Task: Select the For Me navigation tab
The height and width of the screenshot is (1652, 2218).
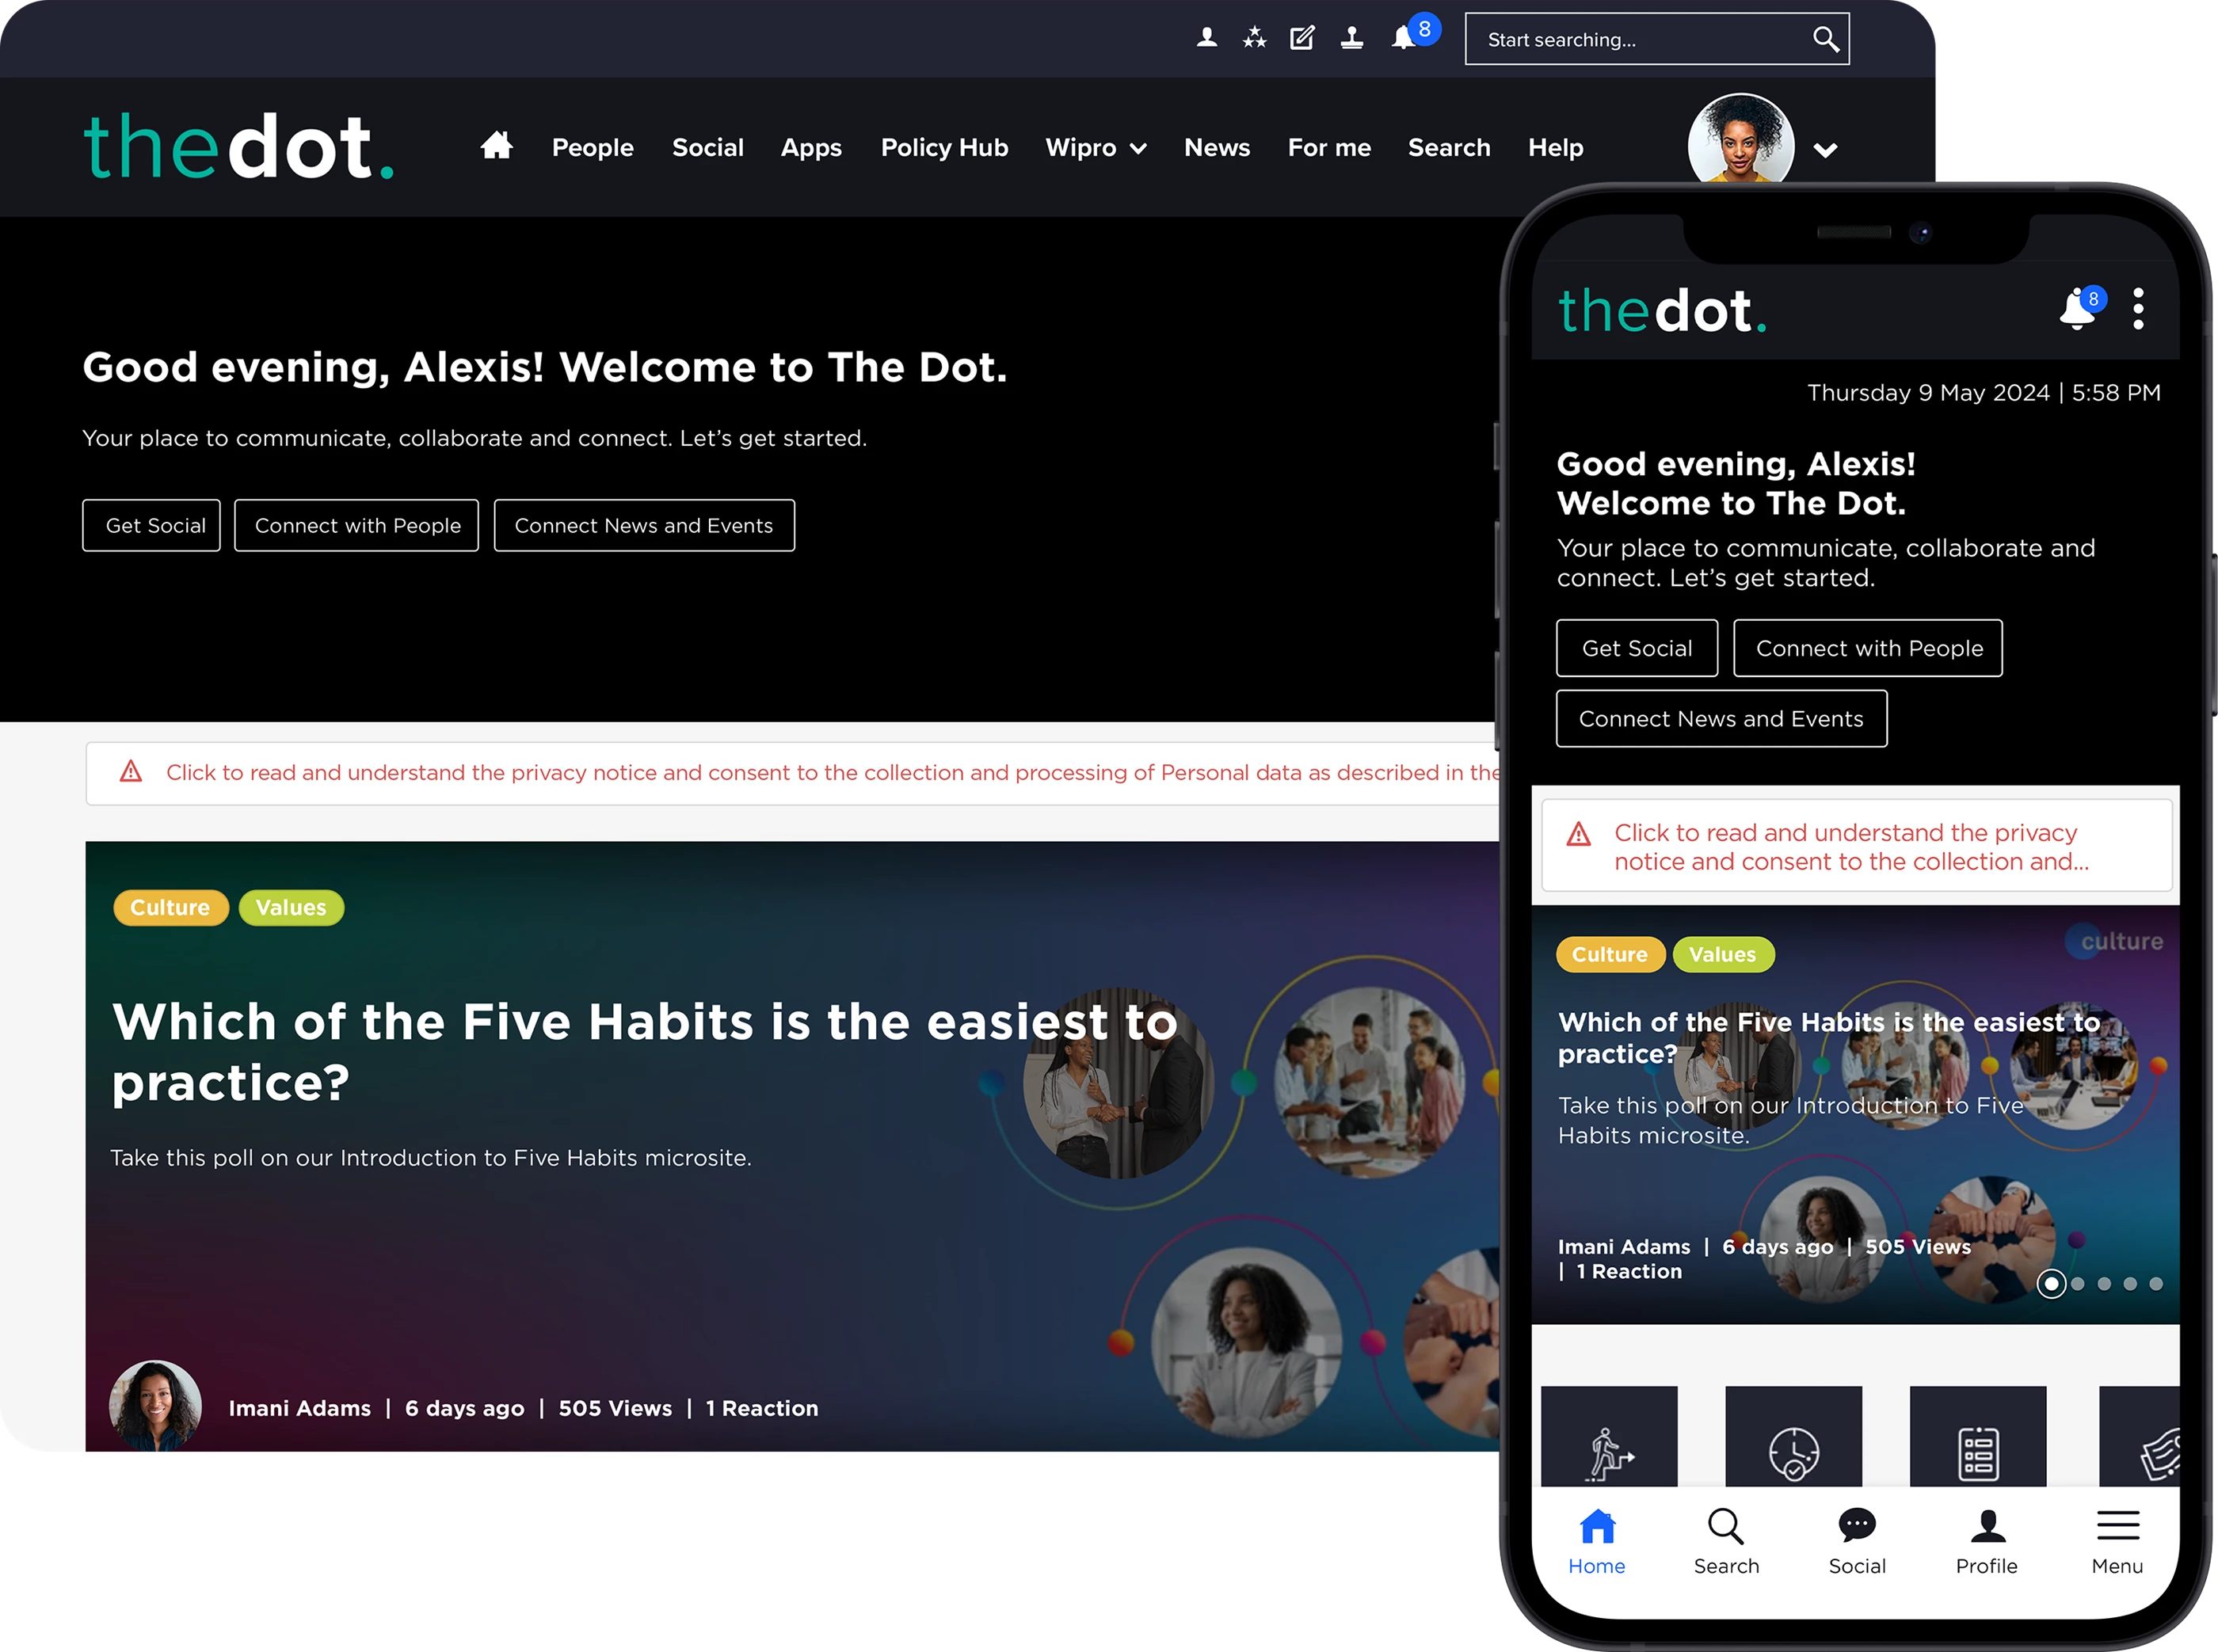Action: pyautogui.click(x=1329, y=147)
